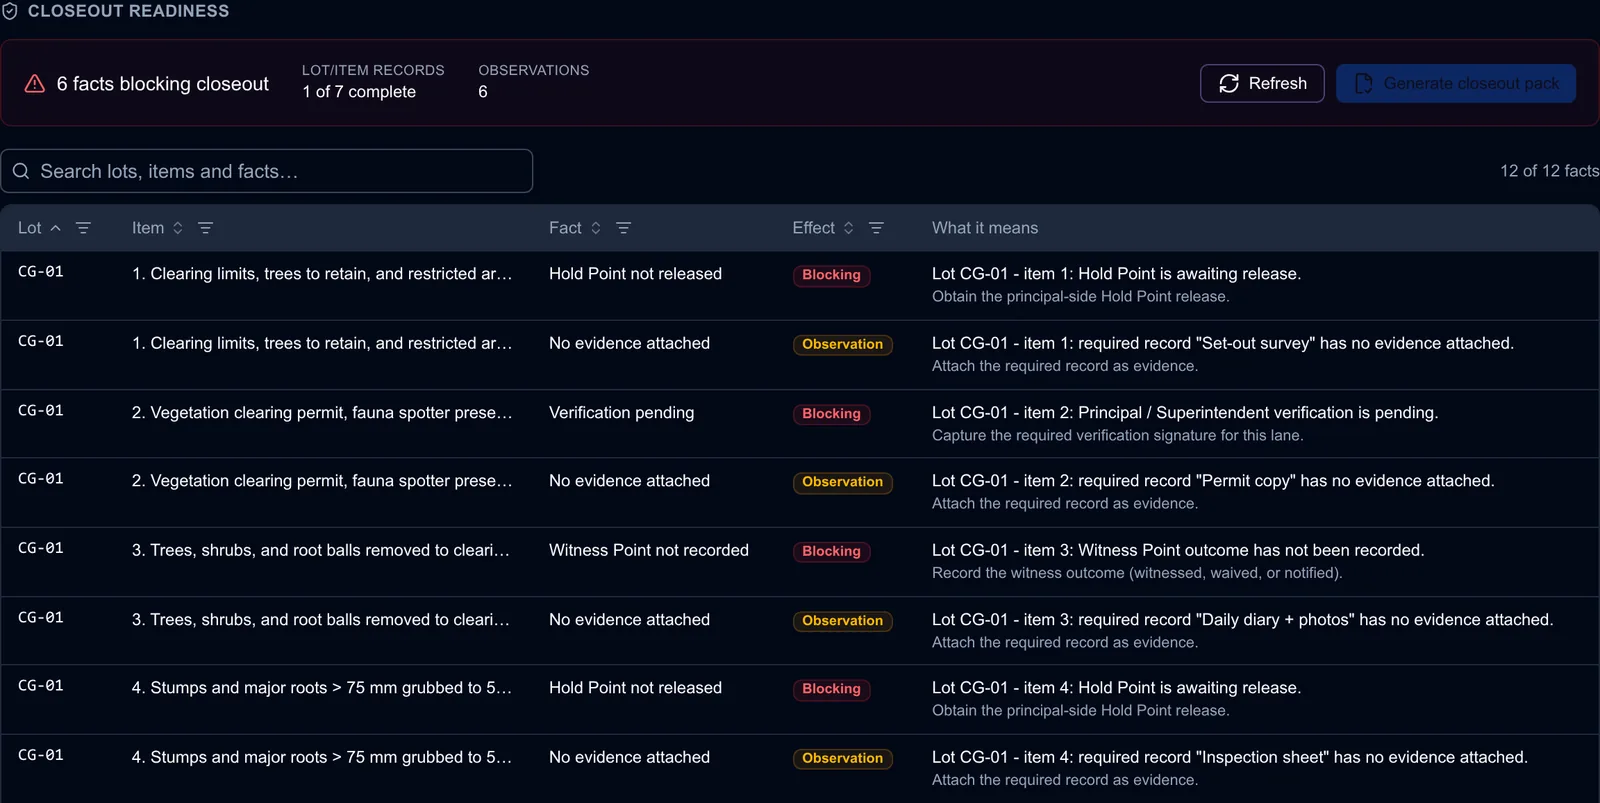
Task: Click '6 facts blocking closeout' heading
Action: point(163,84)
